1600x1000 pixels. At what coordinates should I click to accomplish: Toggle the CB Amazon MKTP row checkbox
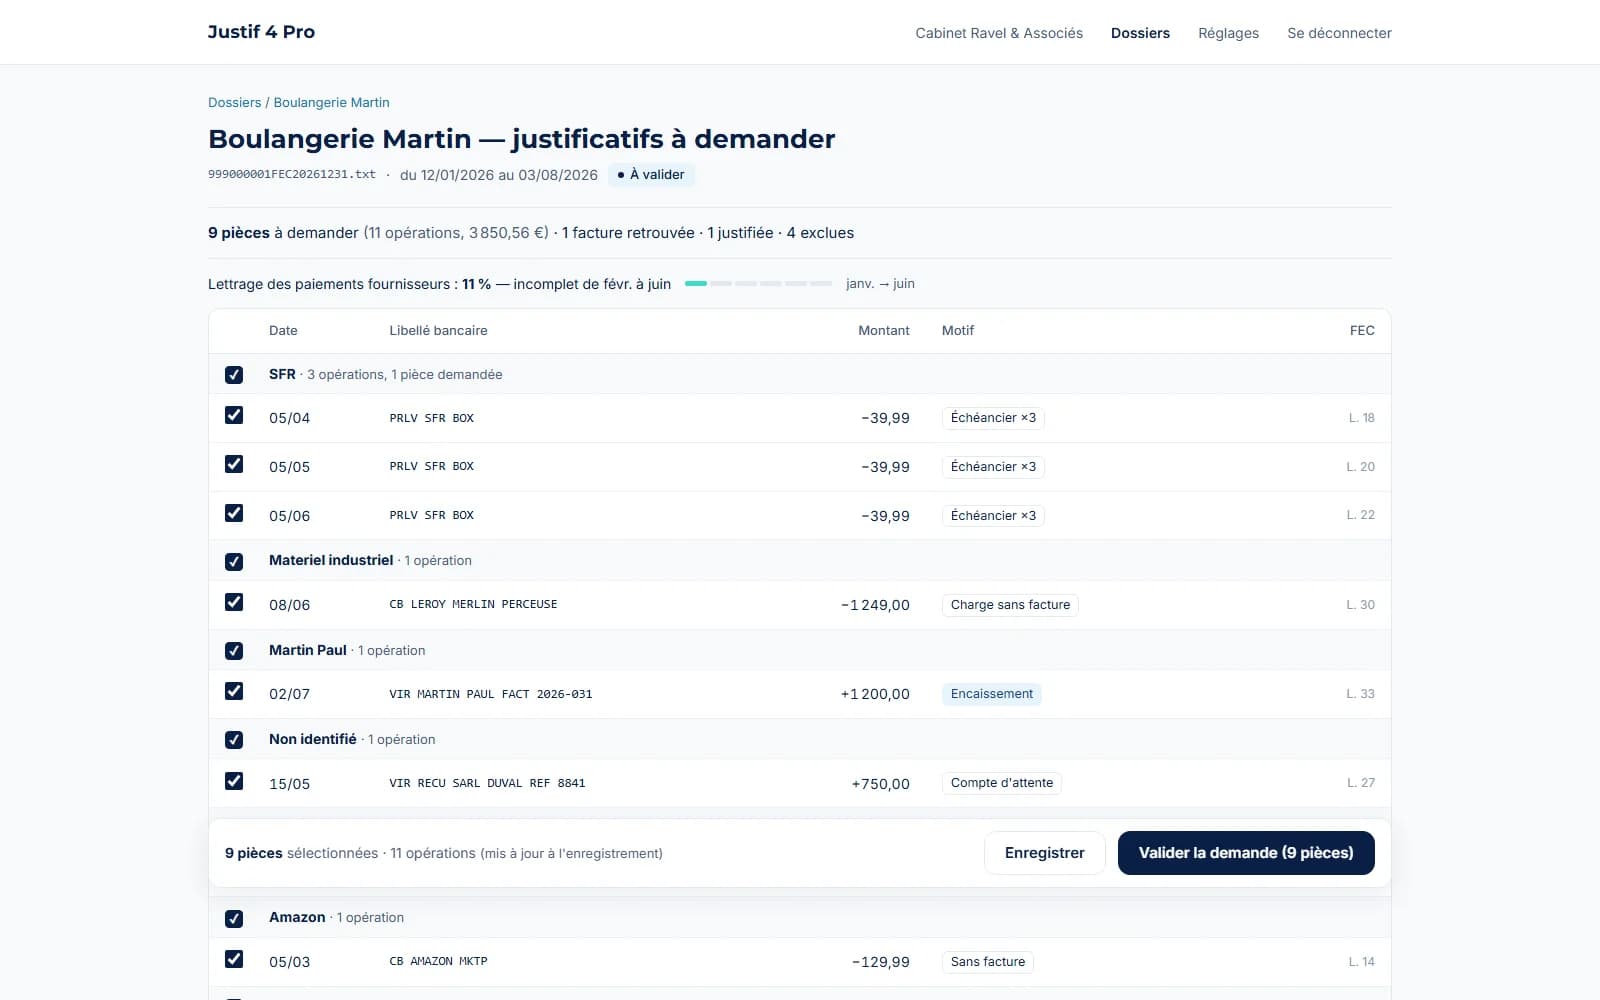tap(234, 959)
